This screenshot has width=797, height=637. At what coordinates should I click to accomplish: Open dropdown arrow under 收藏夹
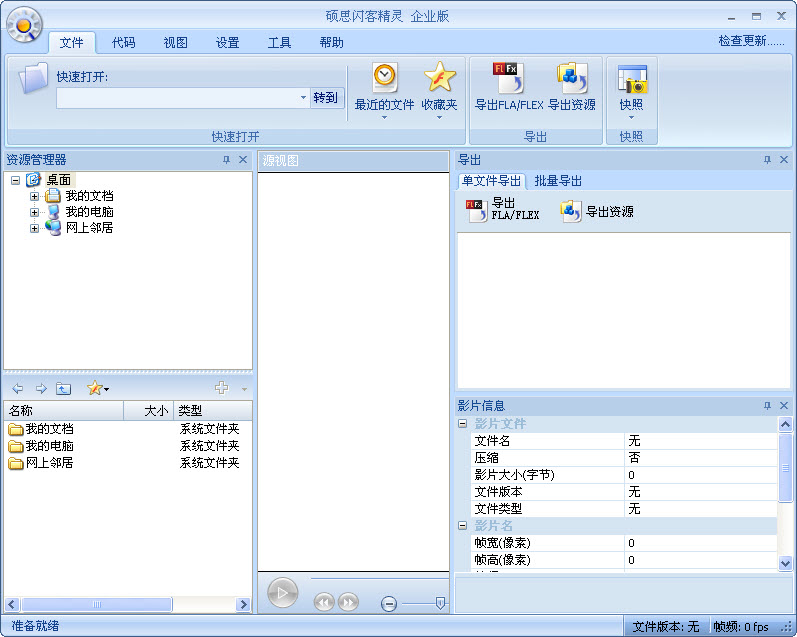440,117
